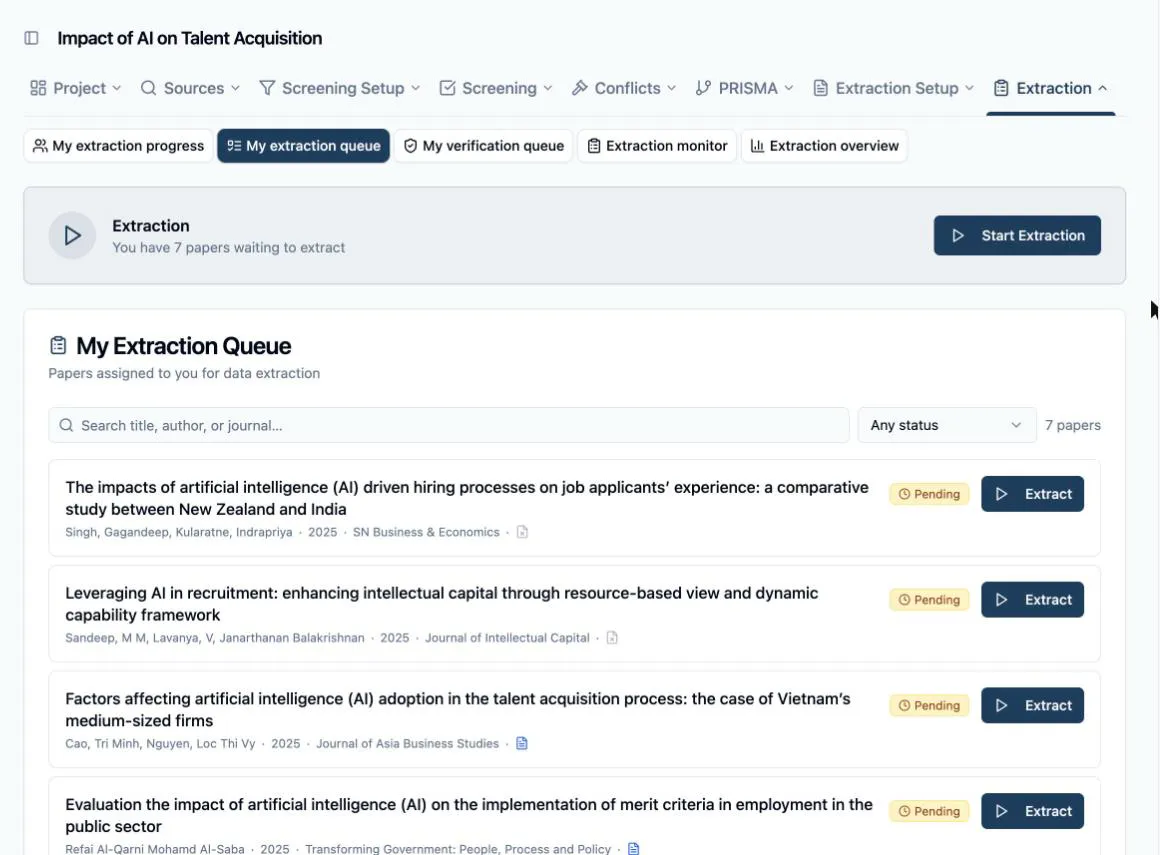Open the Screening Setup menu
1160x855 pixels.
pos(340,88)
